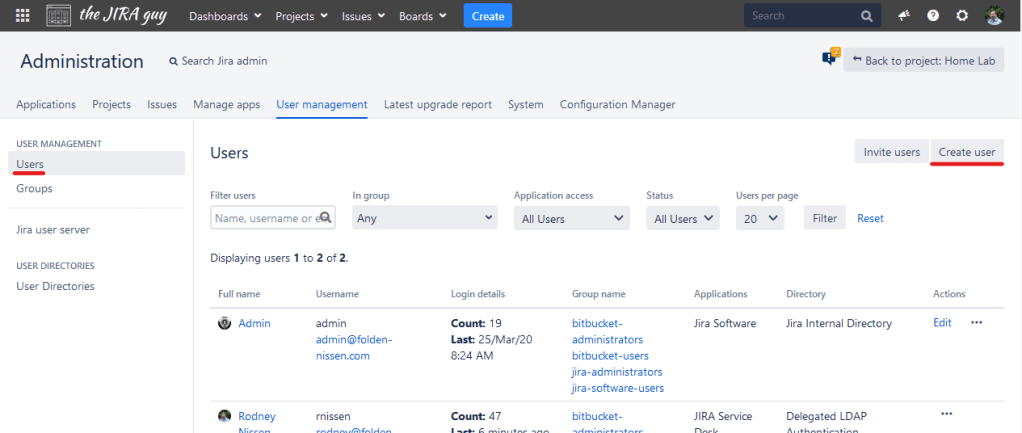Open the actions ellipsis for Admin
Viewport: 1022px width, 433px height.
[x=976, y=323]
